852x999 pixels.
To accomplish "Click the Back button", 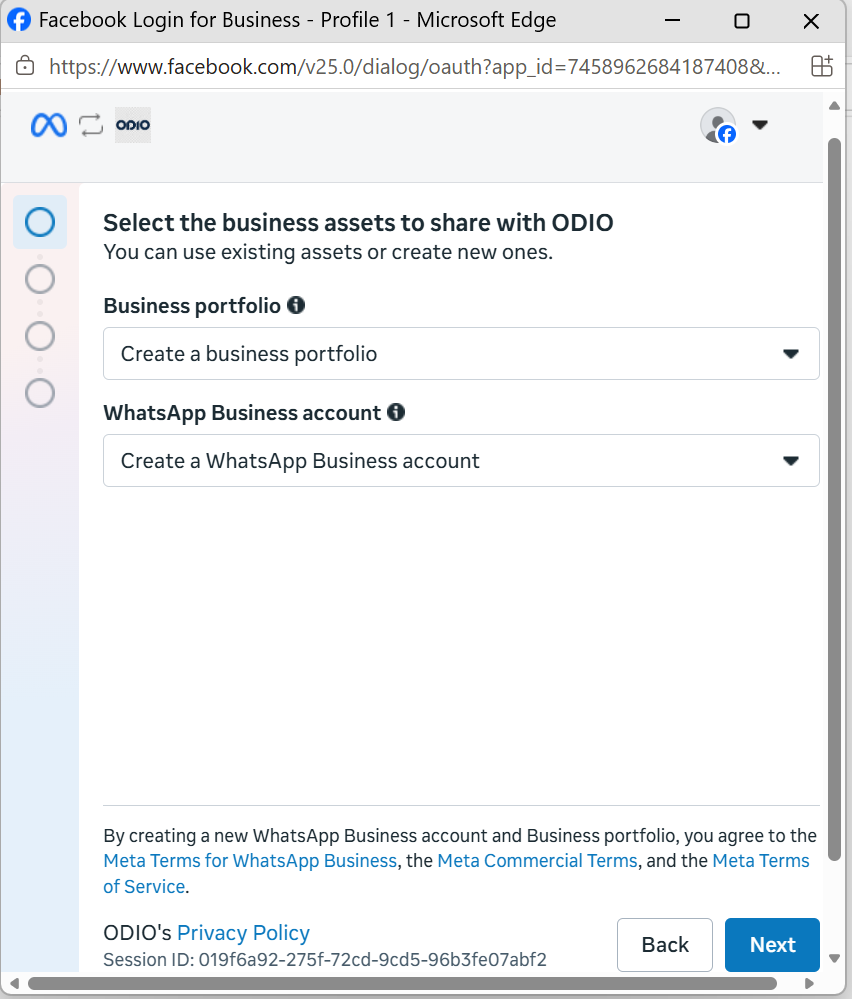I will [665, 945].
